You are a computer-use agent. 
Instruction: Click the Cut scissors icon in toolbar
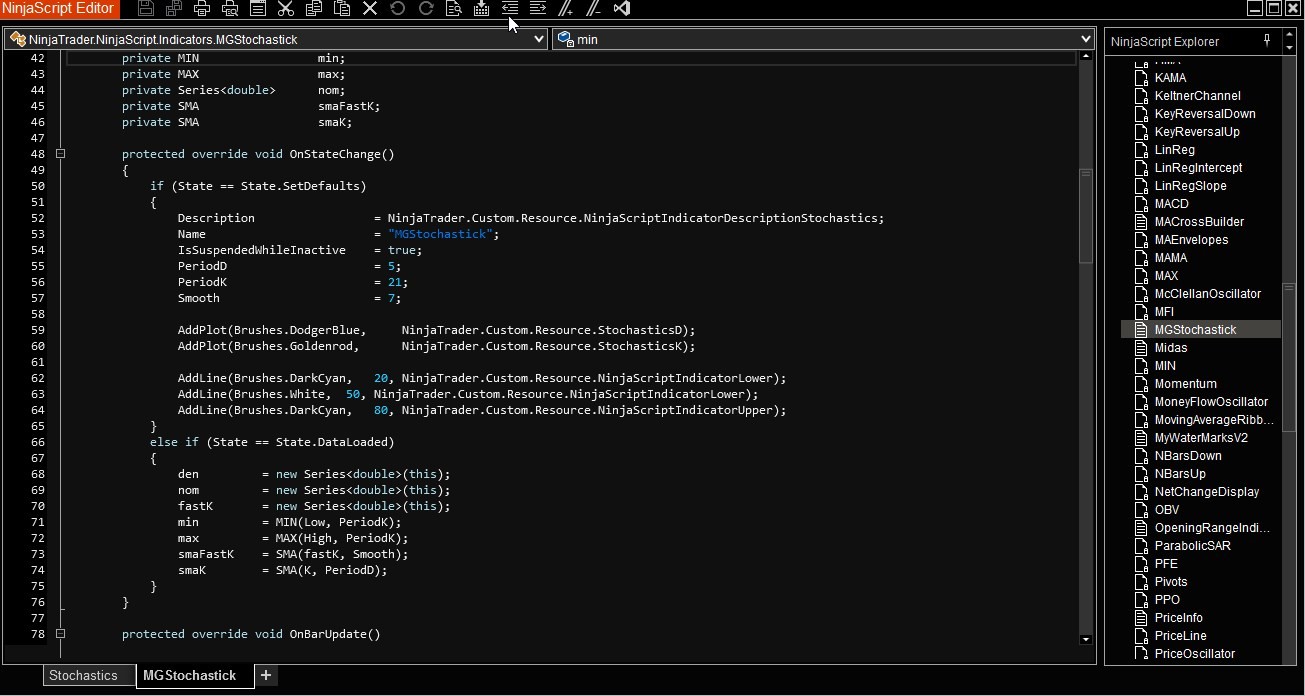point(286,9)
